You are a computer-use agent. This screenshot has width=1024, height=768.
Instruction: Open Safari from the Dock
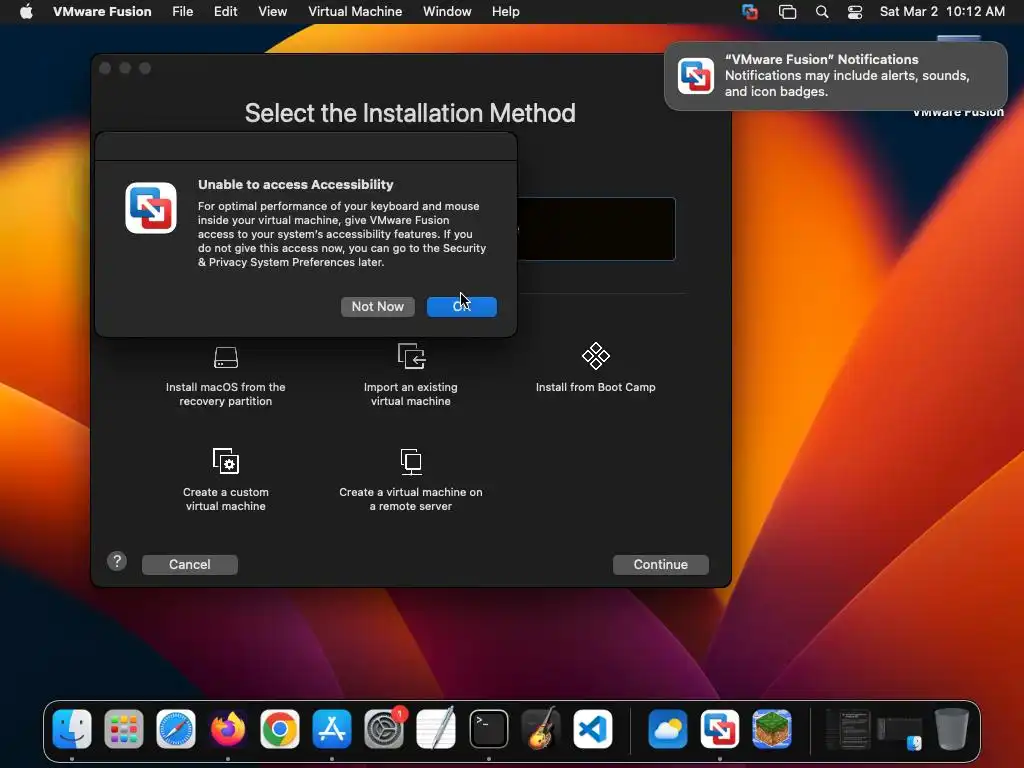[176, 728]
